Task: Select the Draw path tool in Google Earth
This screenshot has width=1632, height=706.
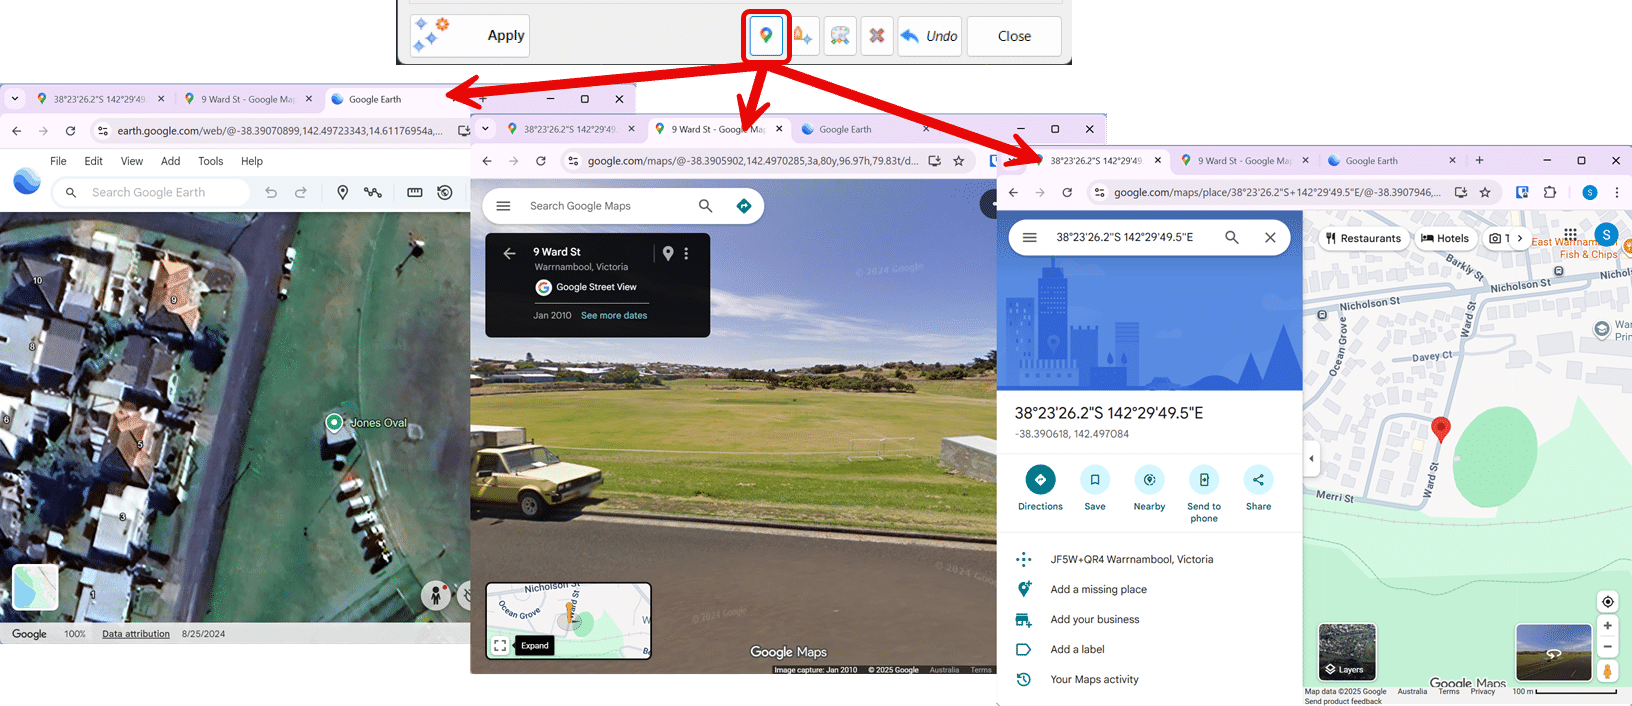Action: 373,192
